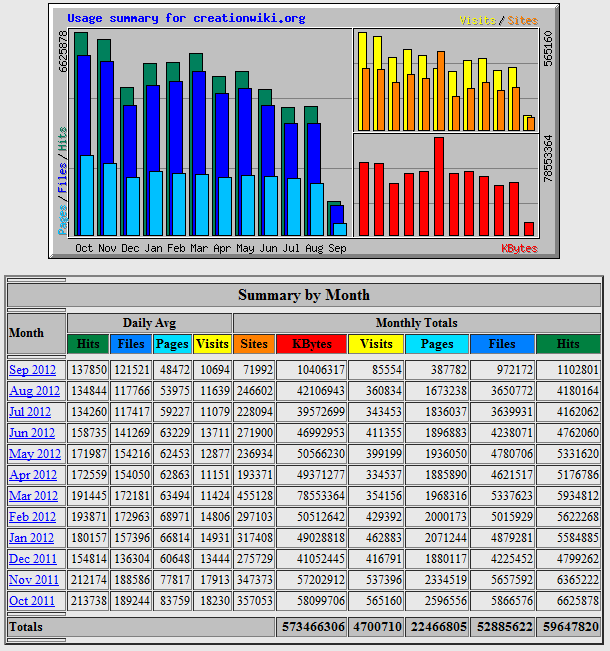
Task: Click the Totals row label
Action: pos(28,626)
